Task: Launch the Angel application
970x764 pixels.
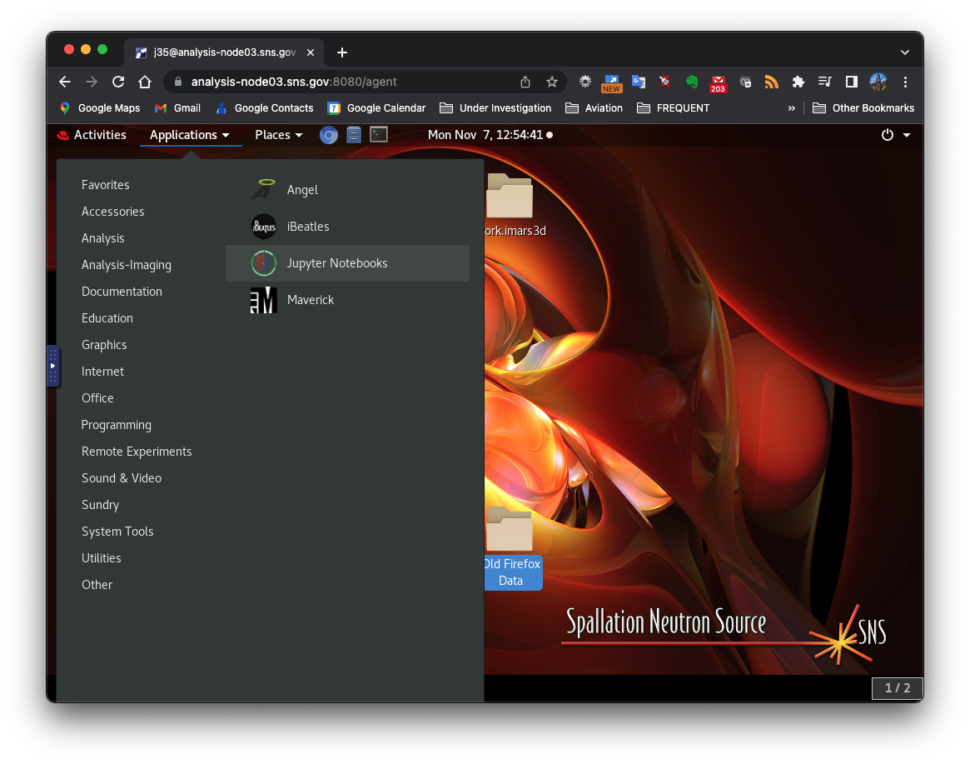Action: coord(301,190)
